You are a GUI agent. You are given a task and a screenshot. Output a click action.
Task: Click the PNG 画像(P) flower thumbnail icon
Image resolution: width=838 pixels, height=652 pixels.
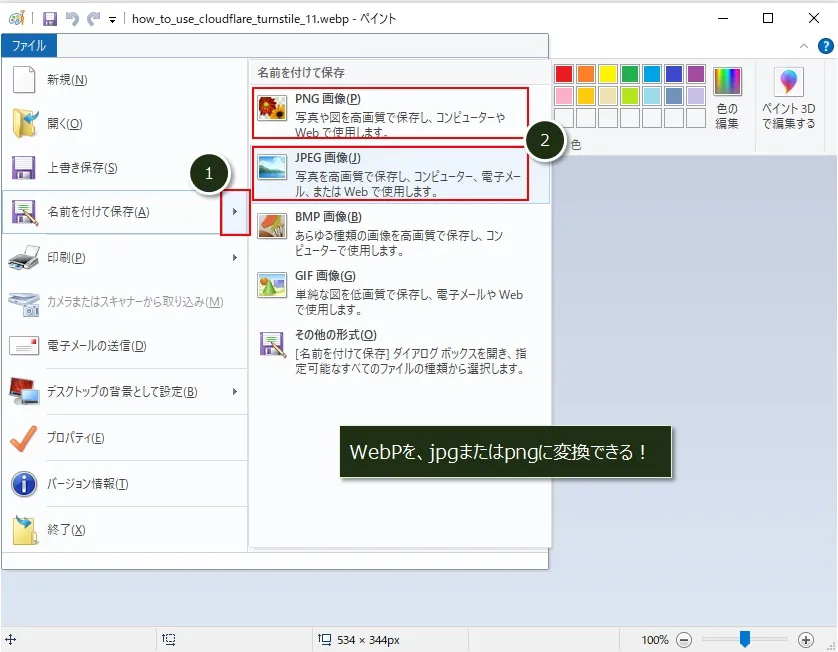point(272,107)
